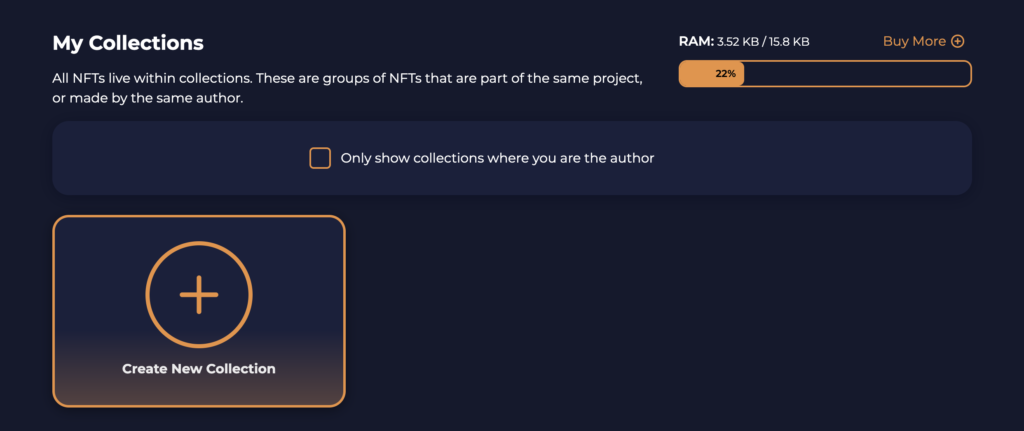The image size is (1024, 431).
Task: Open the Buy More RAM link
Action: (x=914, y=42)
